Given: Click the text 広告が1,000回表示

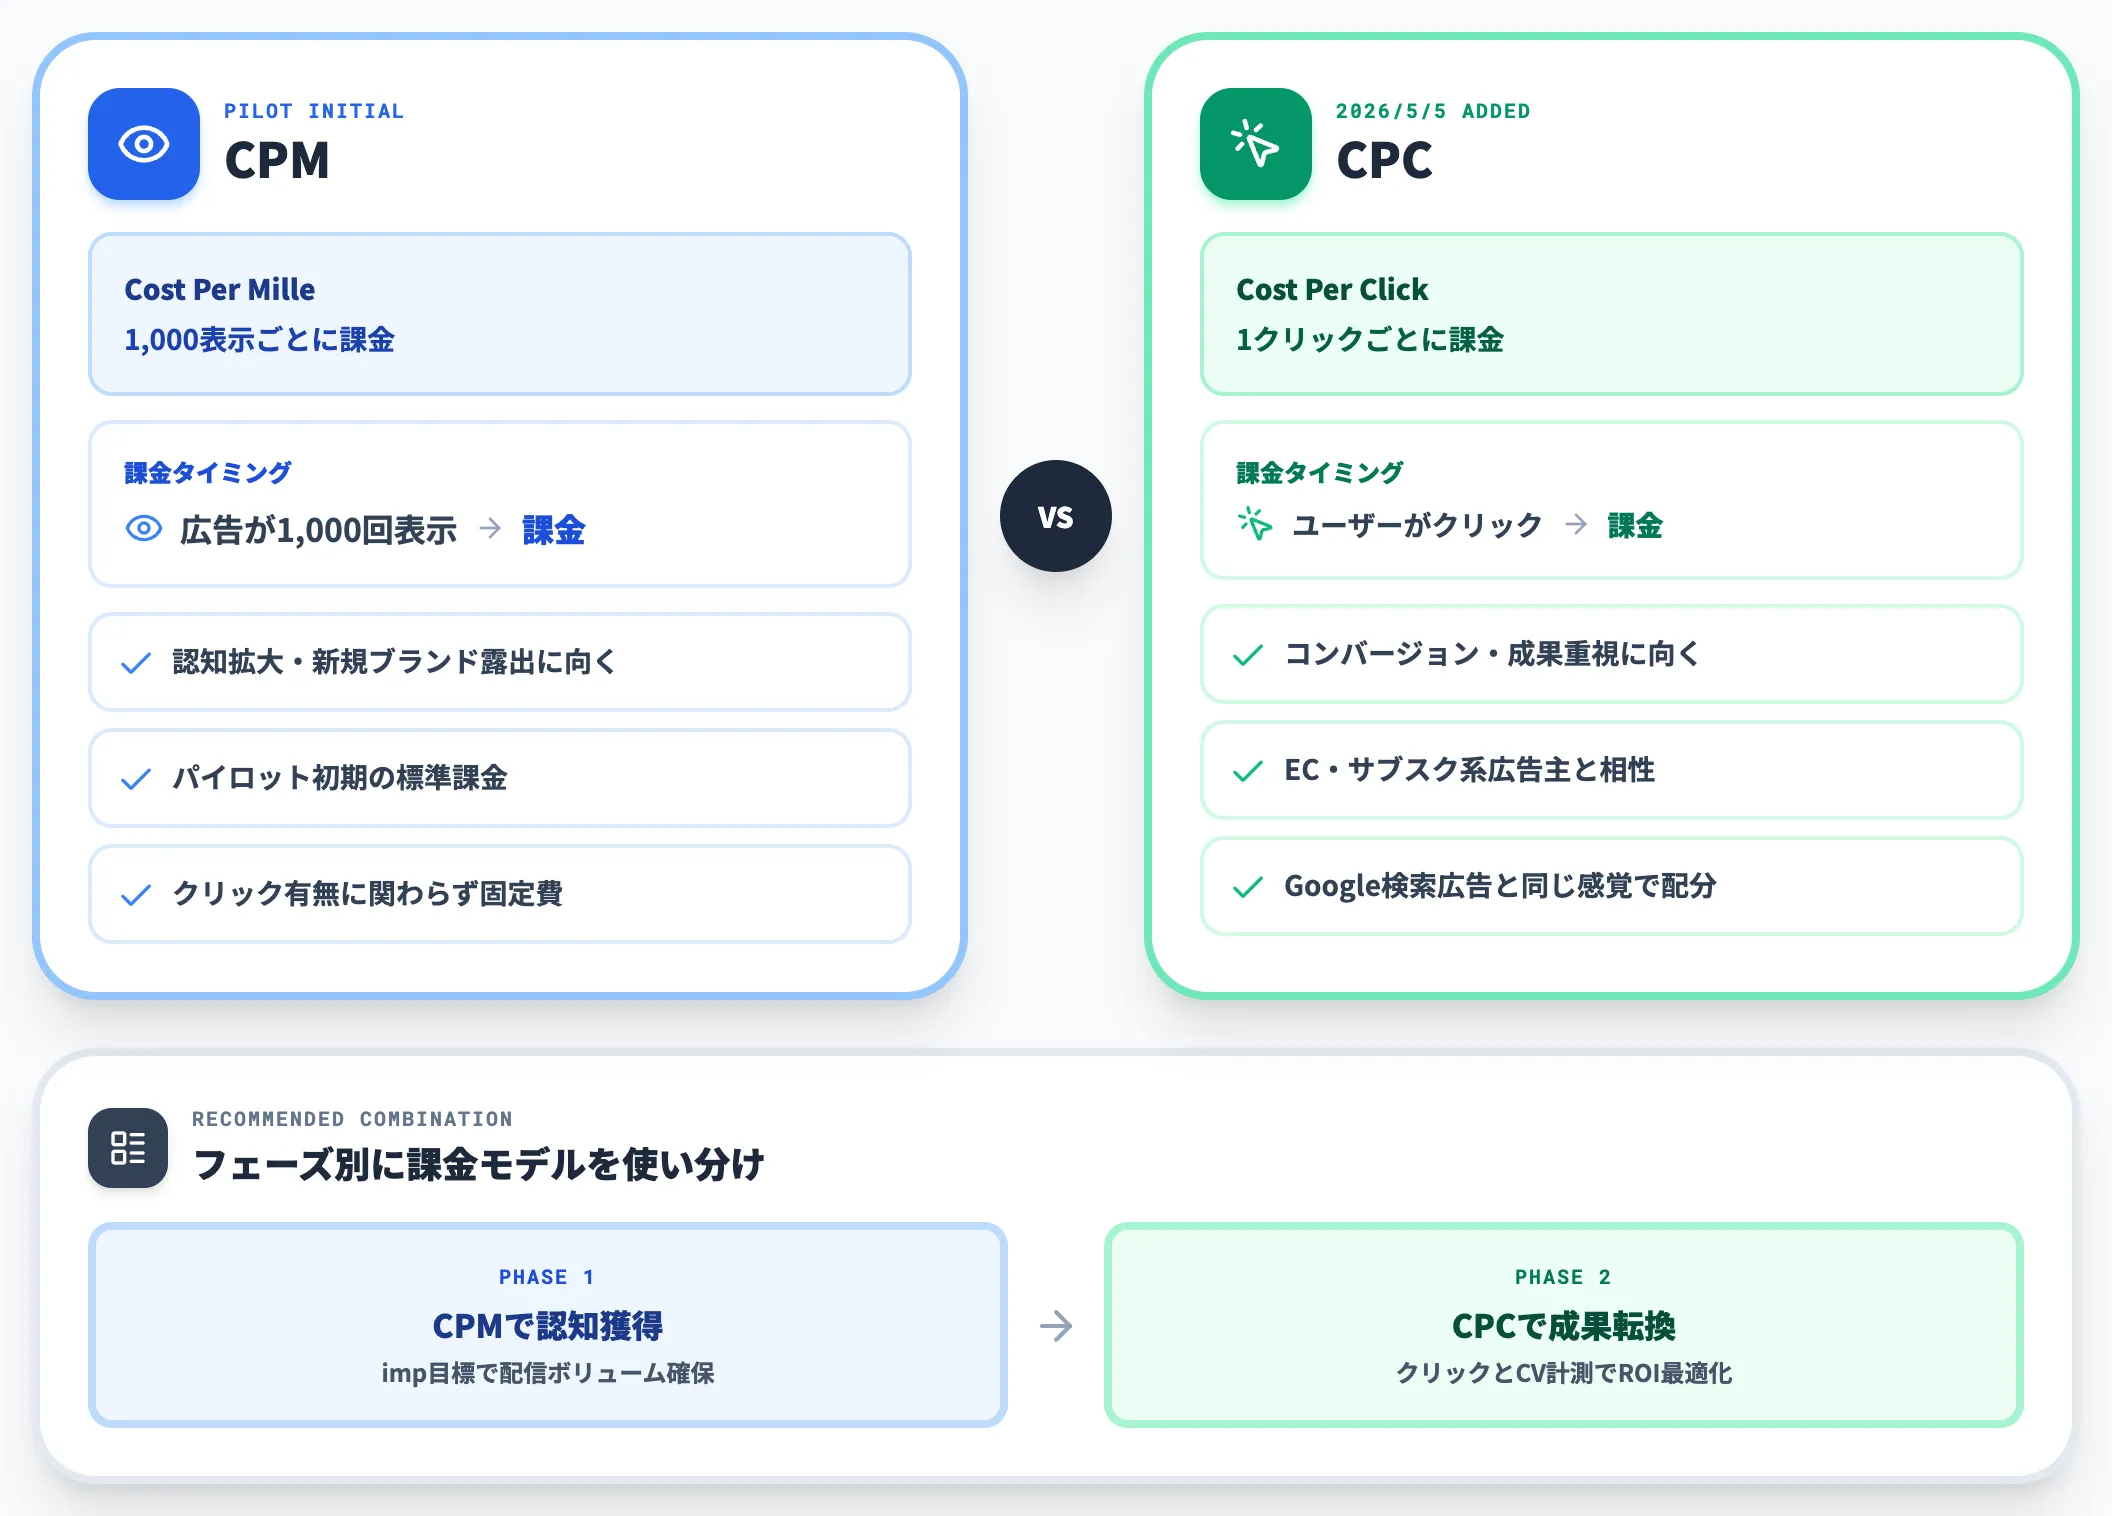Looking at the screenshot, I should click(318, 529).
